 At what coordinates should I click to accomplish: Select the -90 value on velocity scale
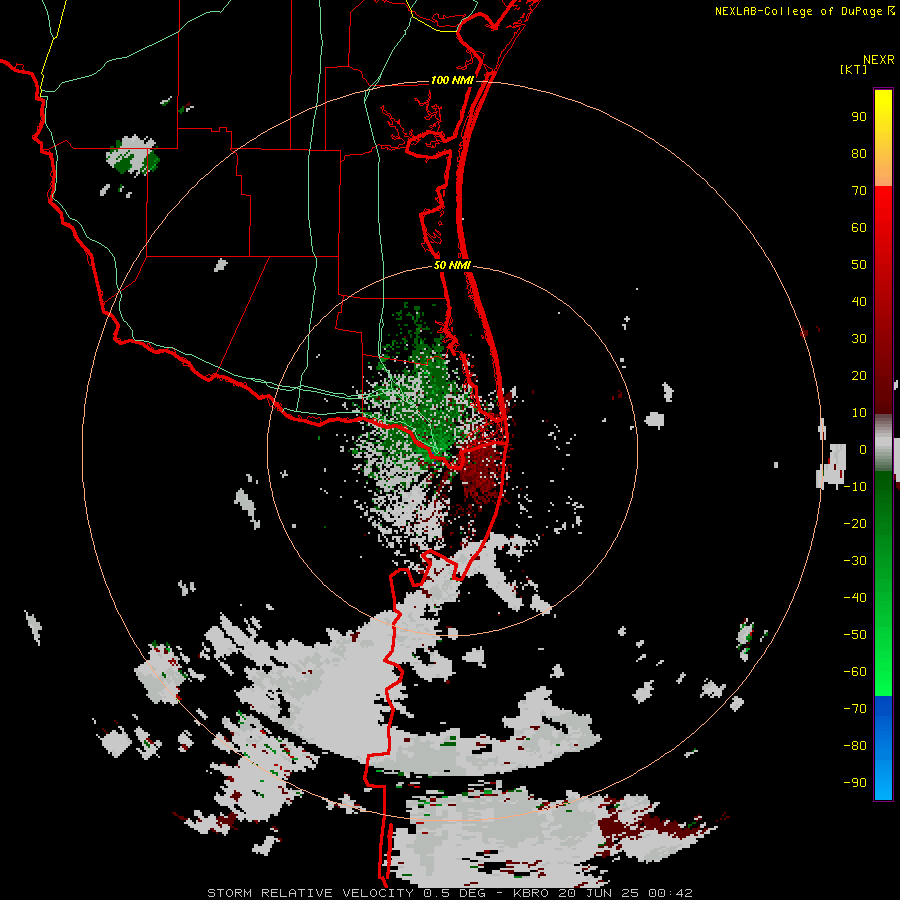855,783
